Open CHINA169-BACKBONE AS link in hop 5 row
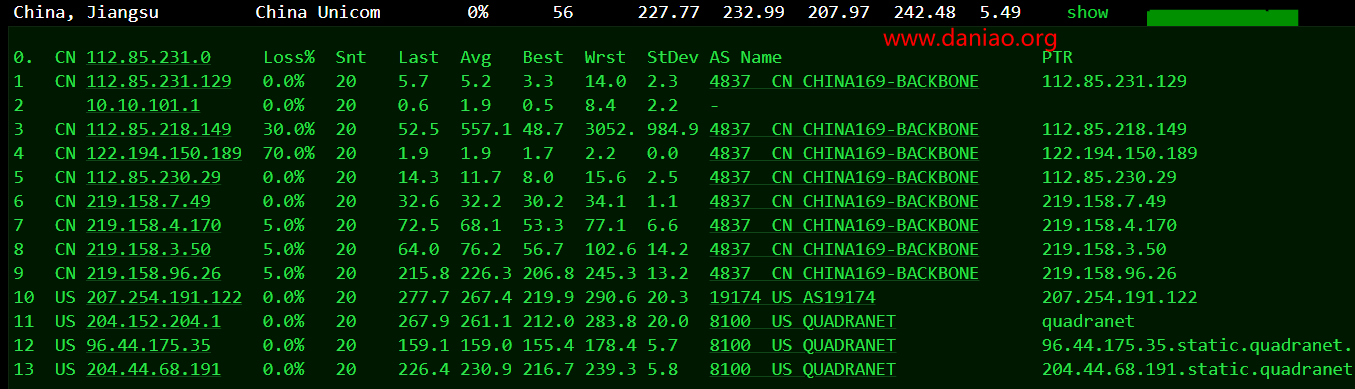1355x389 pixels. (x=844, y=177)
